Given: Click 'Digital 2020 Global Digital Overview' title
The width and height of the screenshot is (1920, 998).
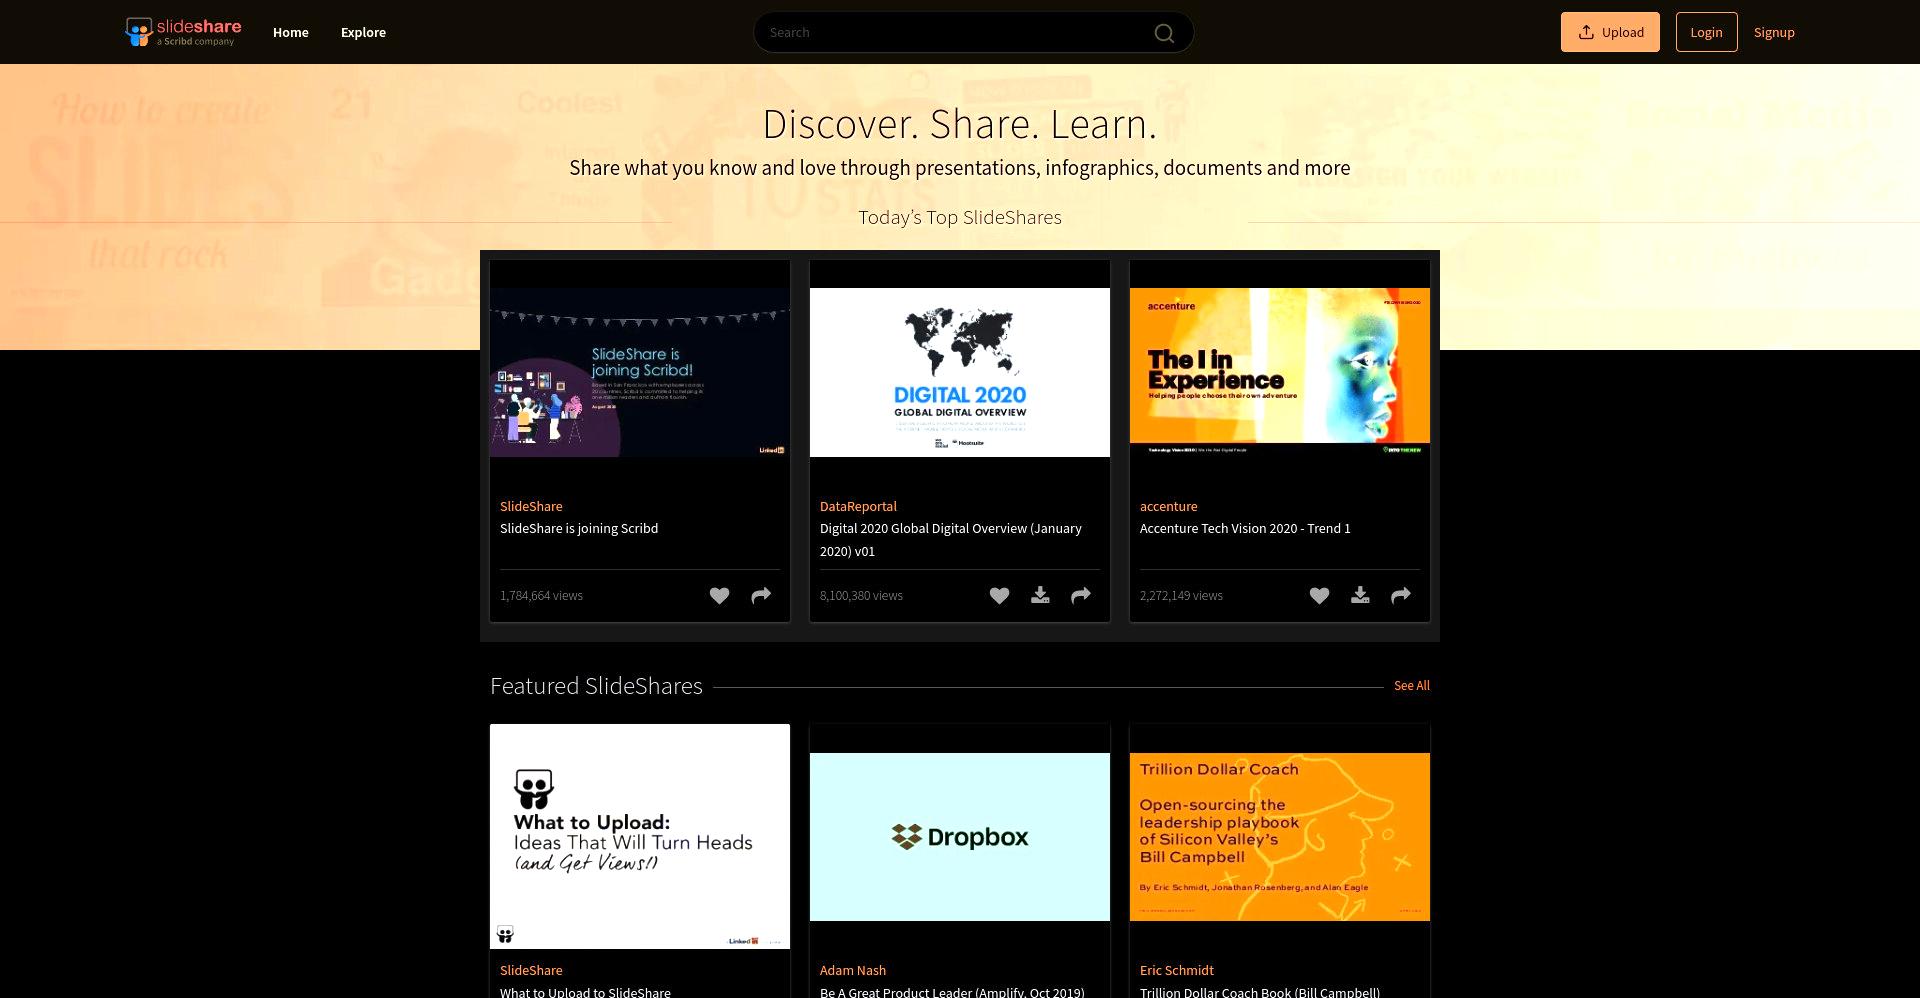Looking at the screenshot, I should pyautogui.click(x=951, y=539).
